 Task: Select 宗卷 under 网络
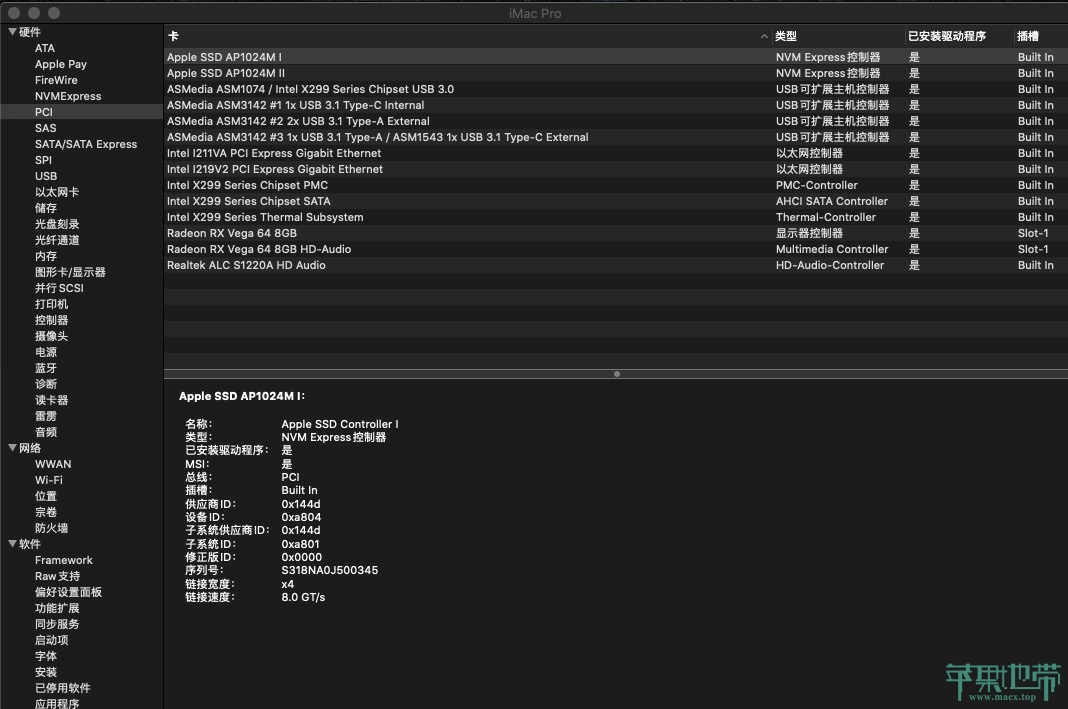[46, 512]
